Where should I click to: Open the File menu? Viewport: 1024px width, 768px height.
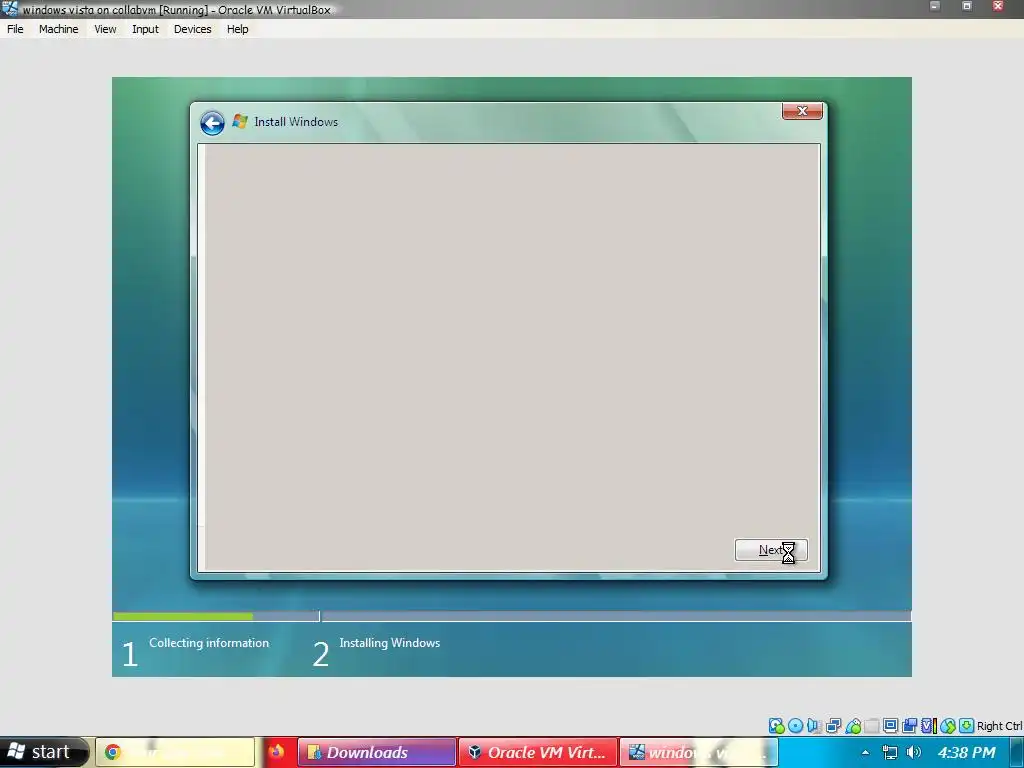coord(15,29)
